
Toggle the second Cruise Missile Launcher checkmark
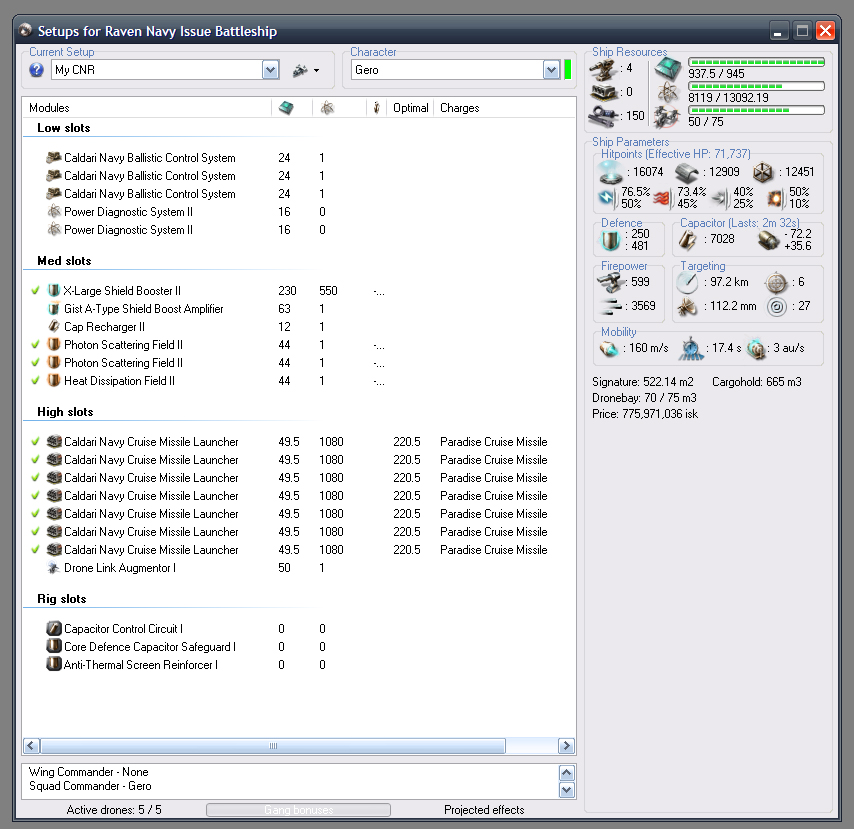coord(35,460)
